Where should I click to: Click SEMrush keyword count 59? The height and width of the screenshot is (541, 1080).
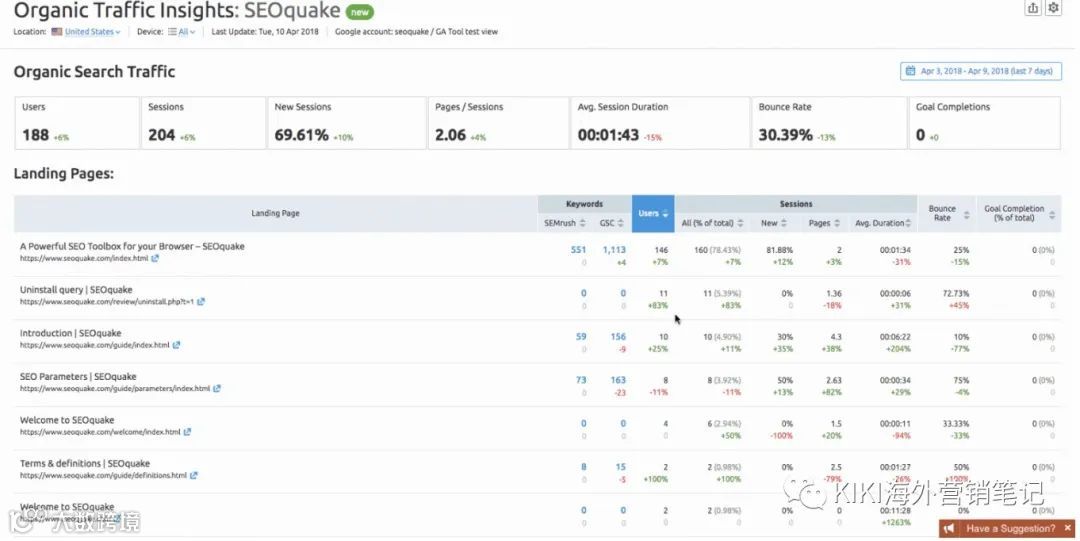(581, 336)
